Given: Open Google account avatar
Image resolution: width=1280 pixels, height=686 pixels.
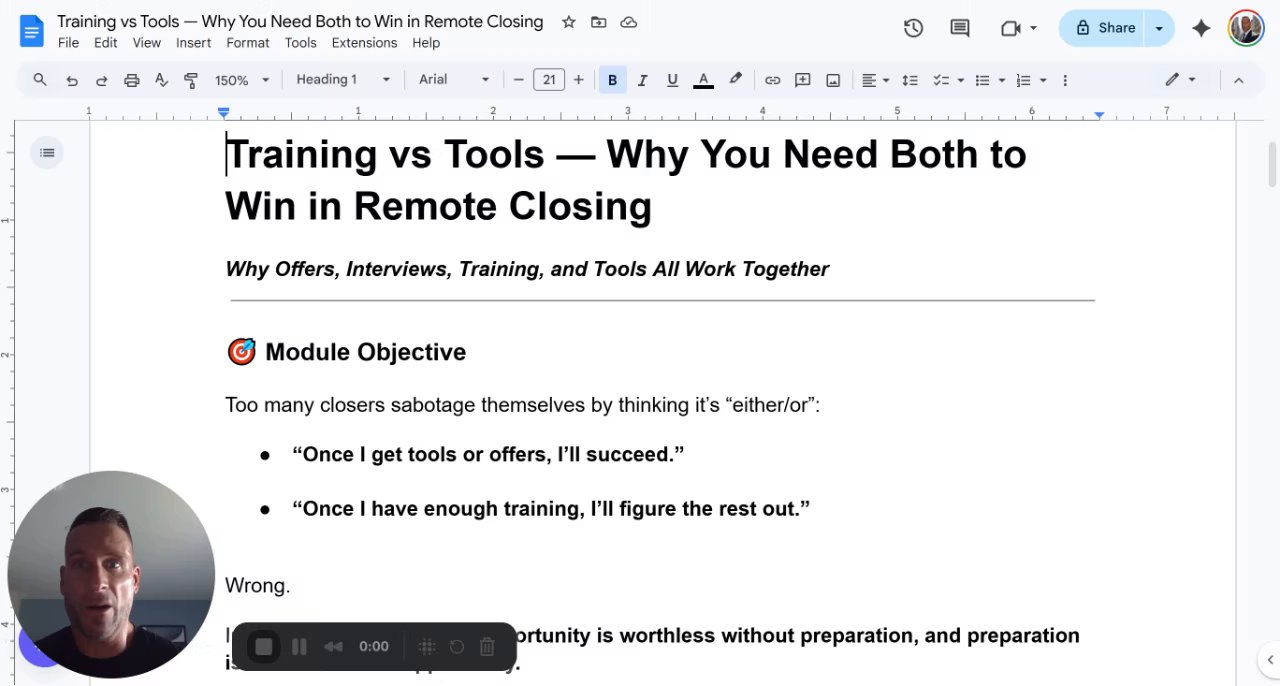Looking at the screenshot, I should pyautogui.click(x=1246, y=28).
